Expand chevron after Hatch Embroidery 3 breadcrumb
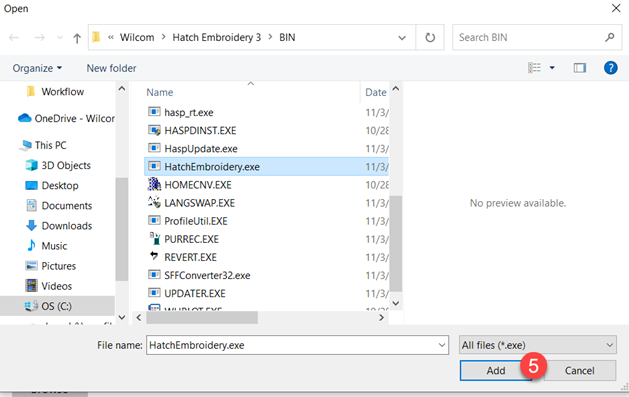The width and height of the screenshot is (629, 397). (x=270, y=37)
